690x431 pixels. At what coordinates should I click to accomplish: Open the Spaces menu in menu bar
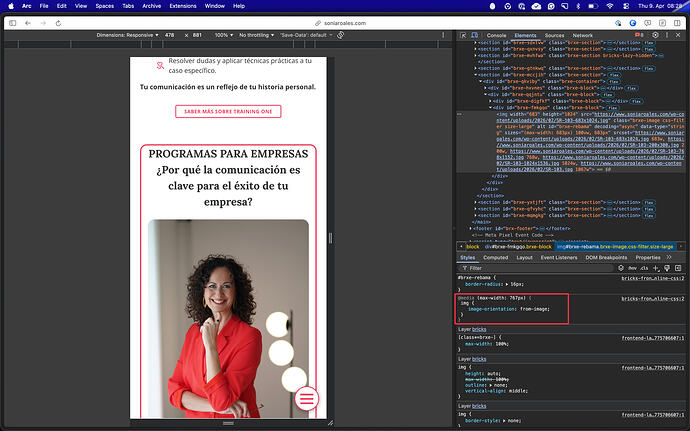coord(105,6)
